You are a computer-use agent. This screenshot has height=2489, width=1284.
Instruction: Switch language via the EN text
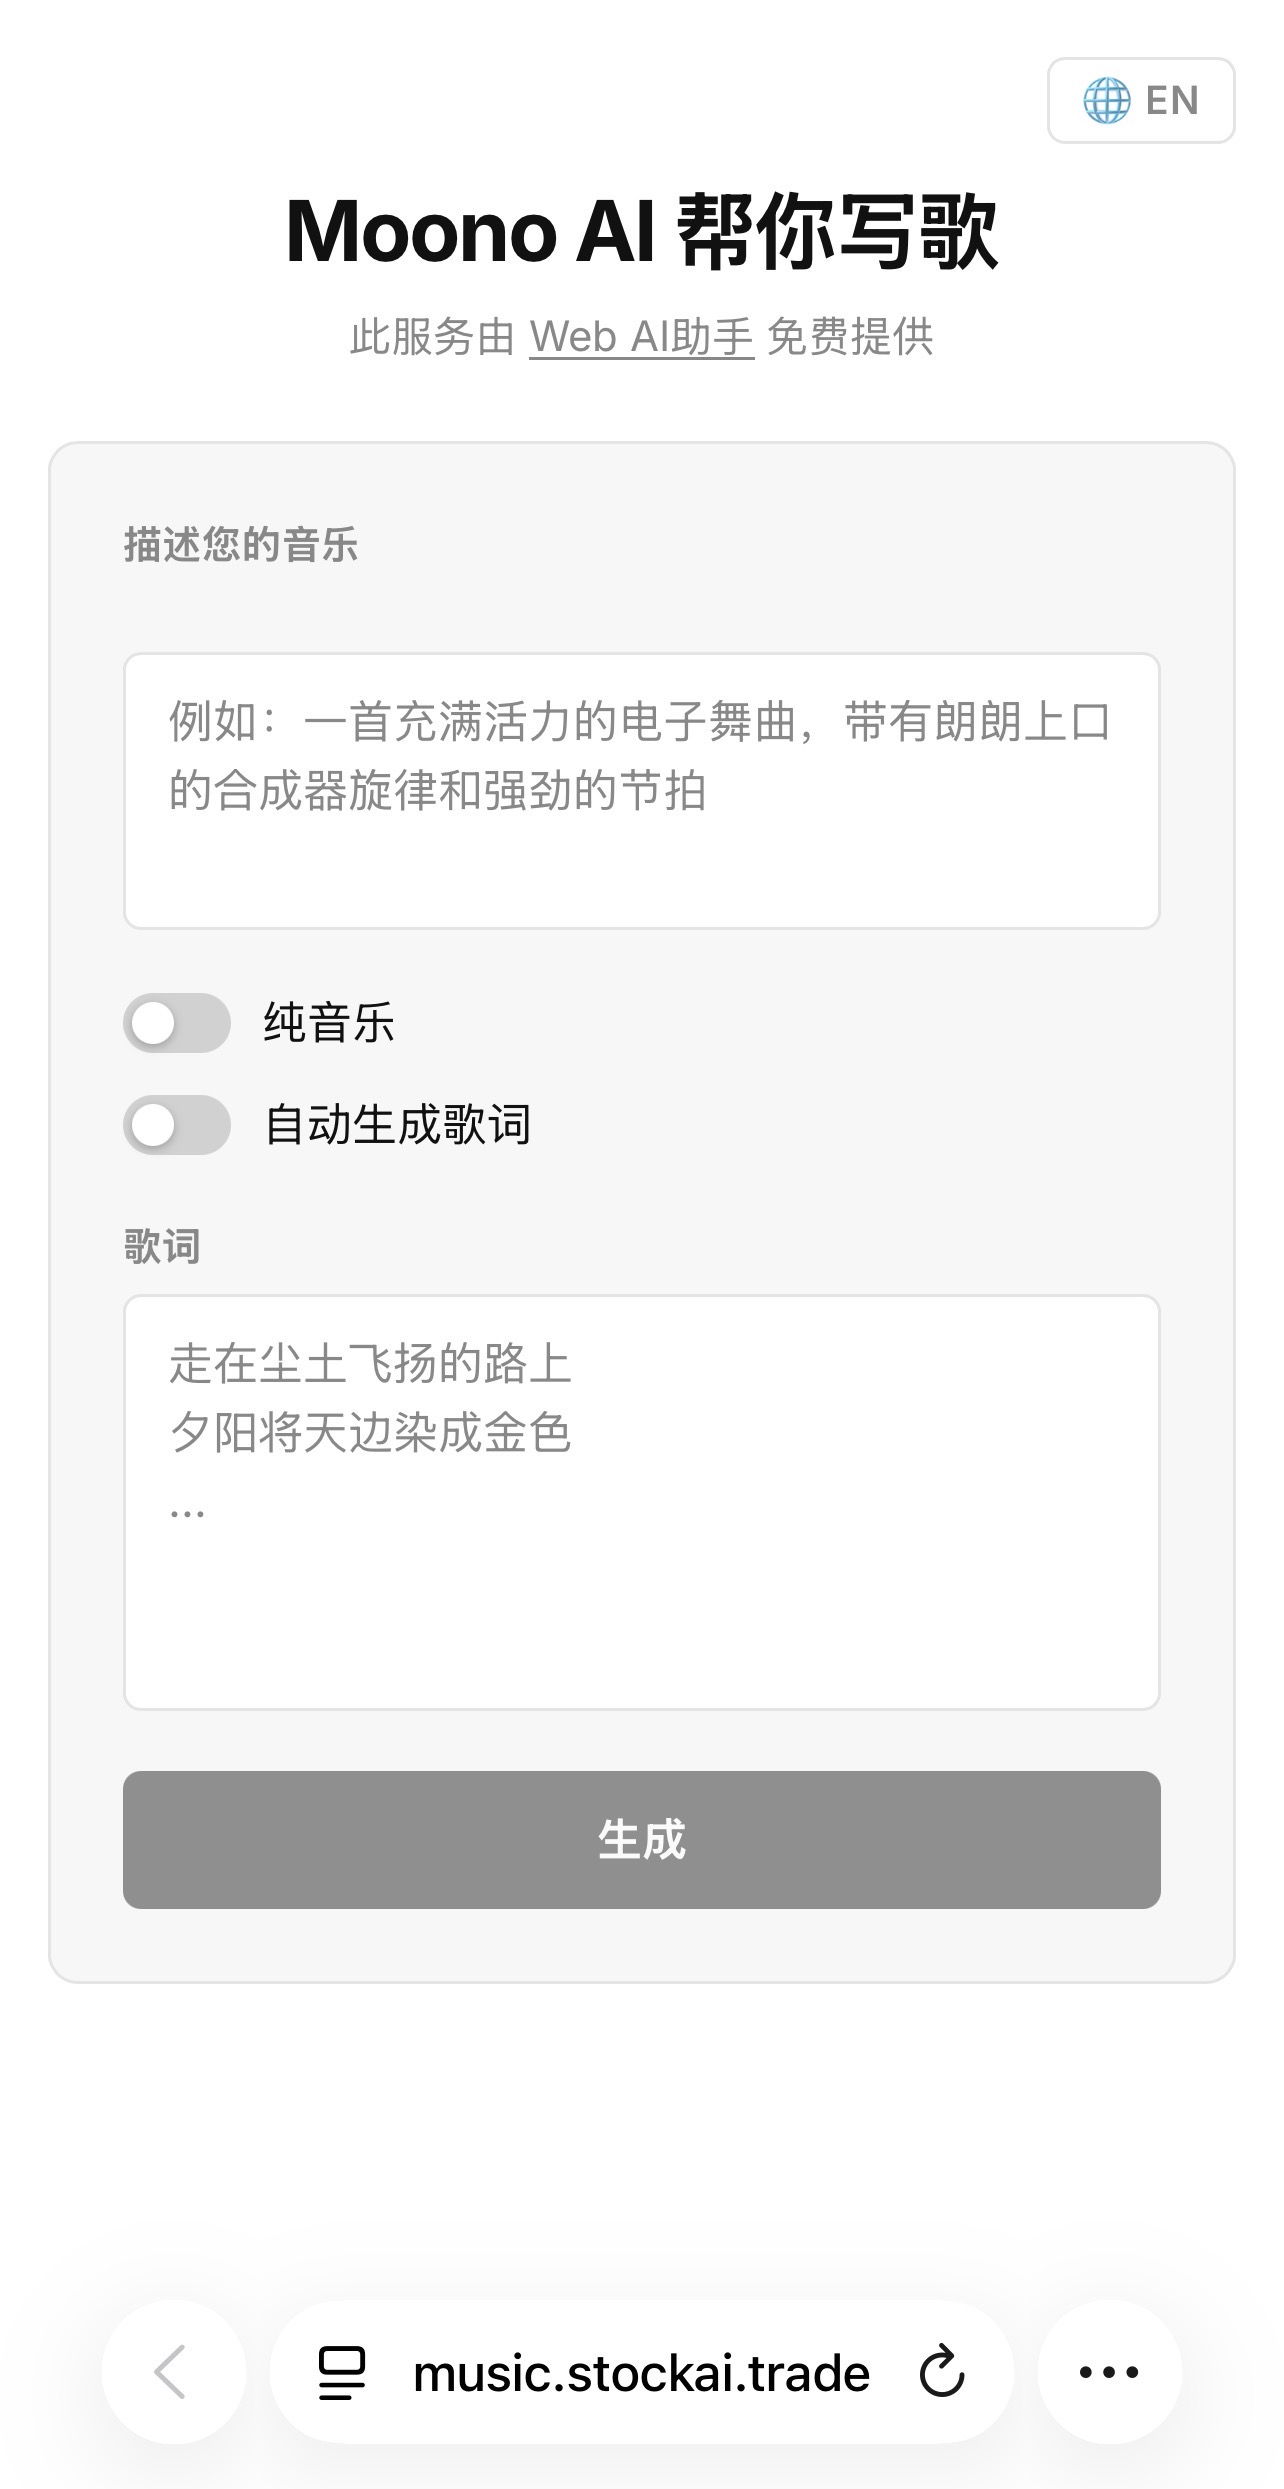point(1172,101)
